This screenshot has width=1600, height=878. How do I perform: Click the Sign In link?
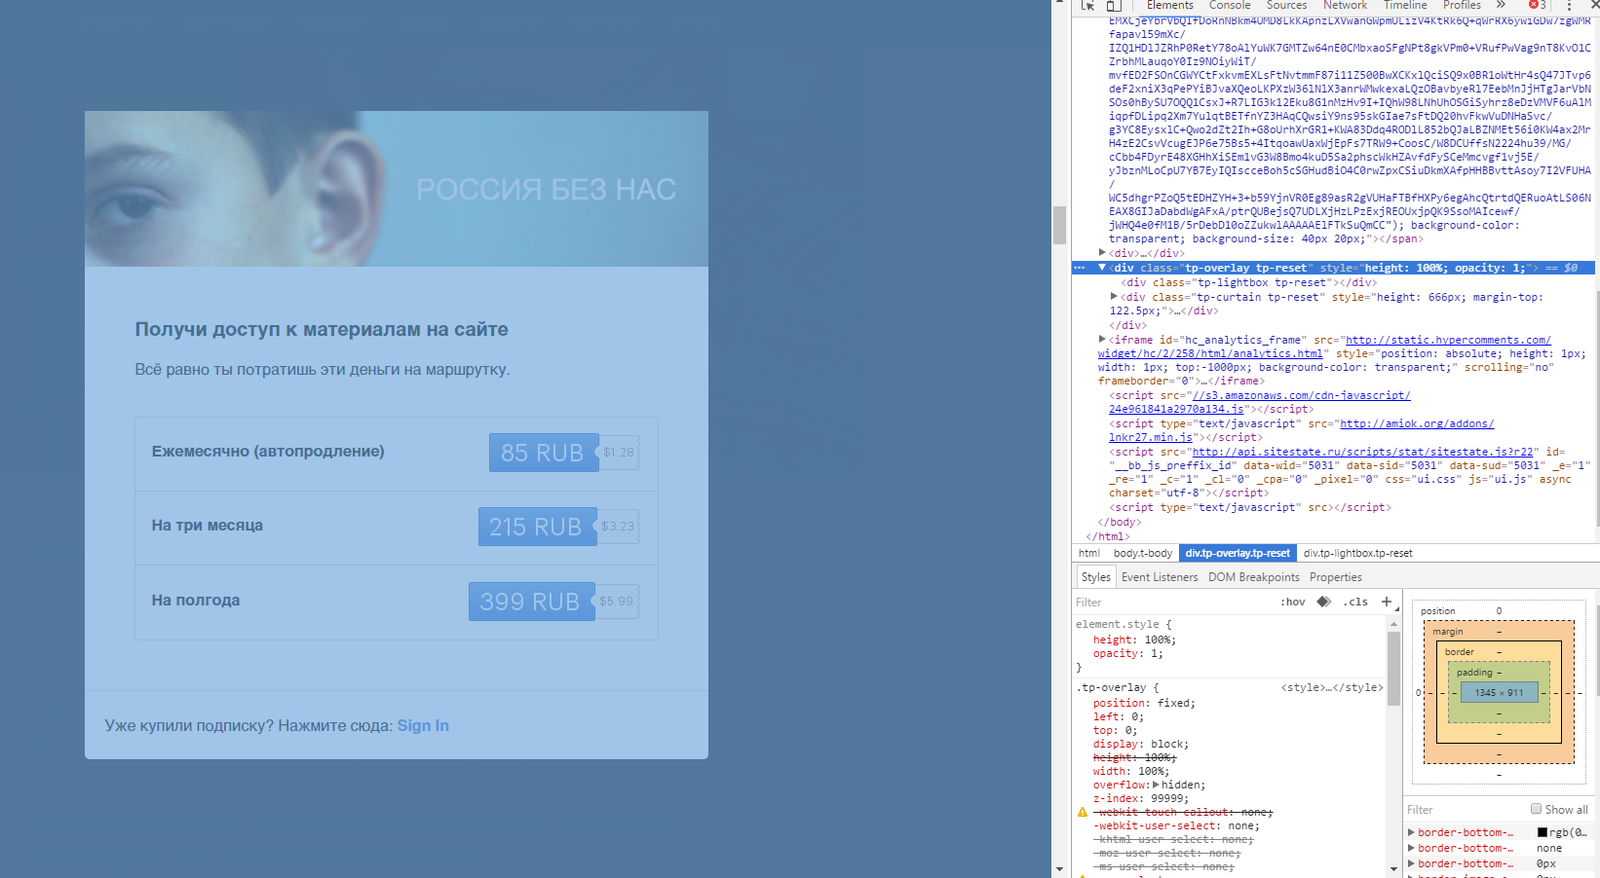[423, 726]
